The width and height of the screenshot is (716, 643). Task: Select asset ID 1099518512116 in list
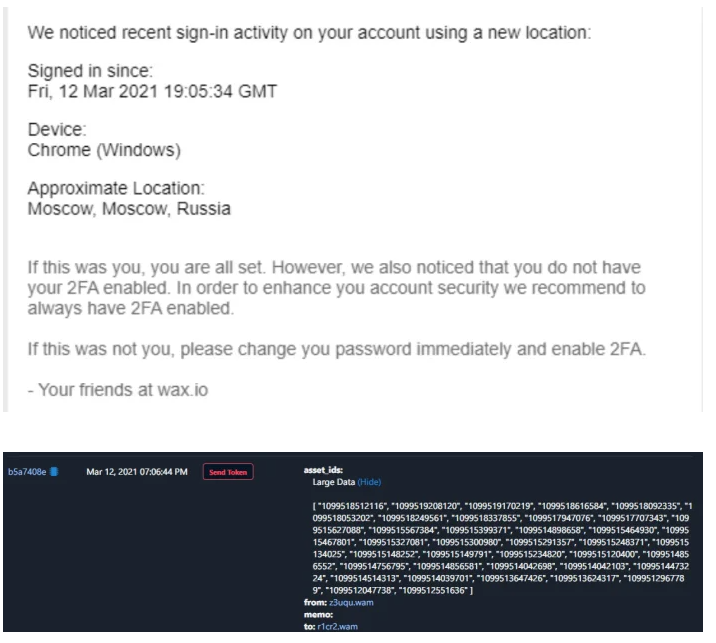(351, 506)
